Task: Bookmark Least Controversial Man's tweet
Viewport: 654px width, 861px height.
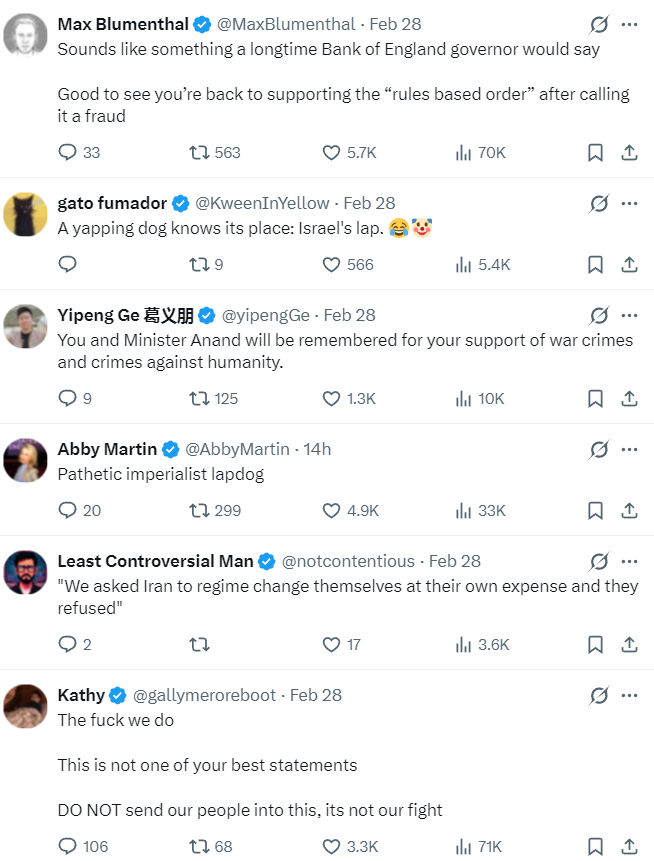Action: click(595, 645)
